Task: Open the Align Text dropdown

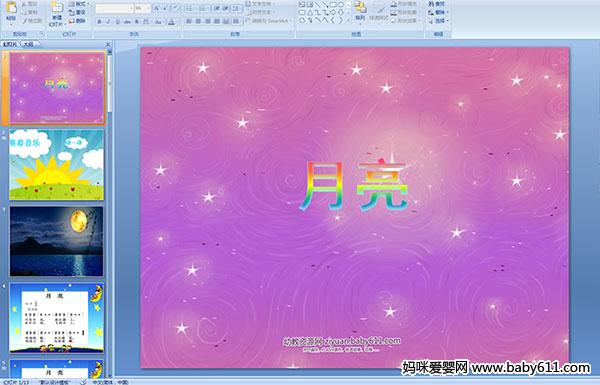Action: point(259,12)
